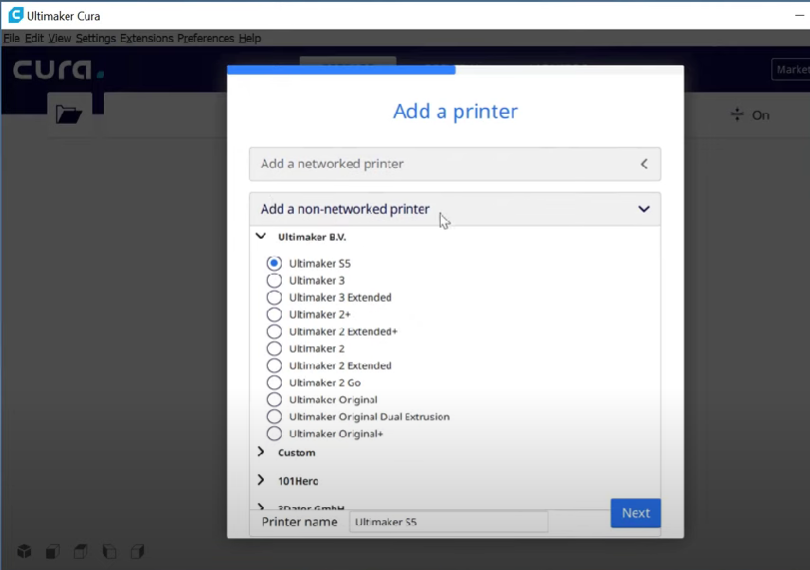Open the File menu
Screen dimensions: 810x570
(x=11, y=38)
